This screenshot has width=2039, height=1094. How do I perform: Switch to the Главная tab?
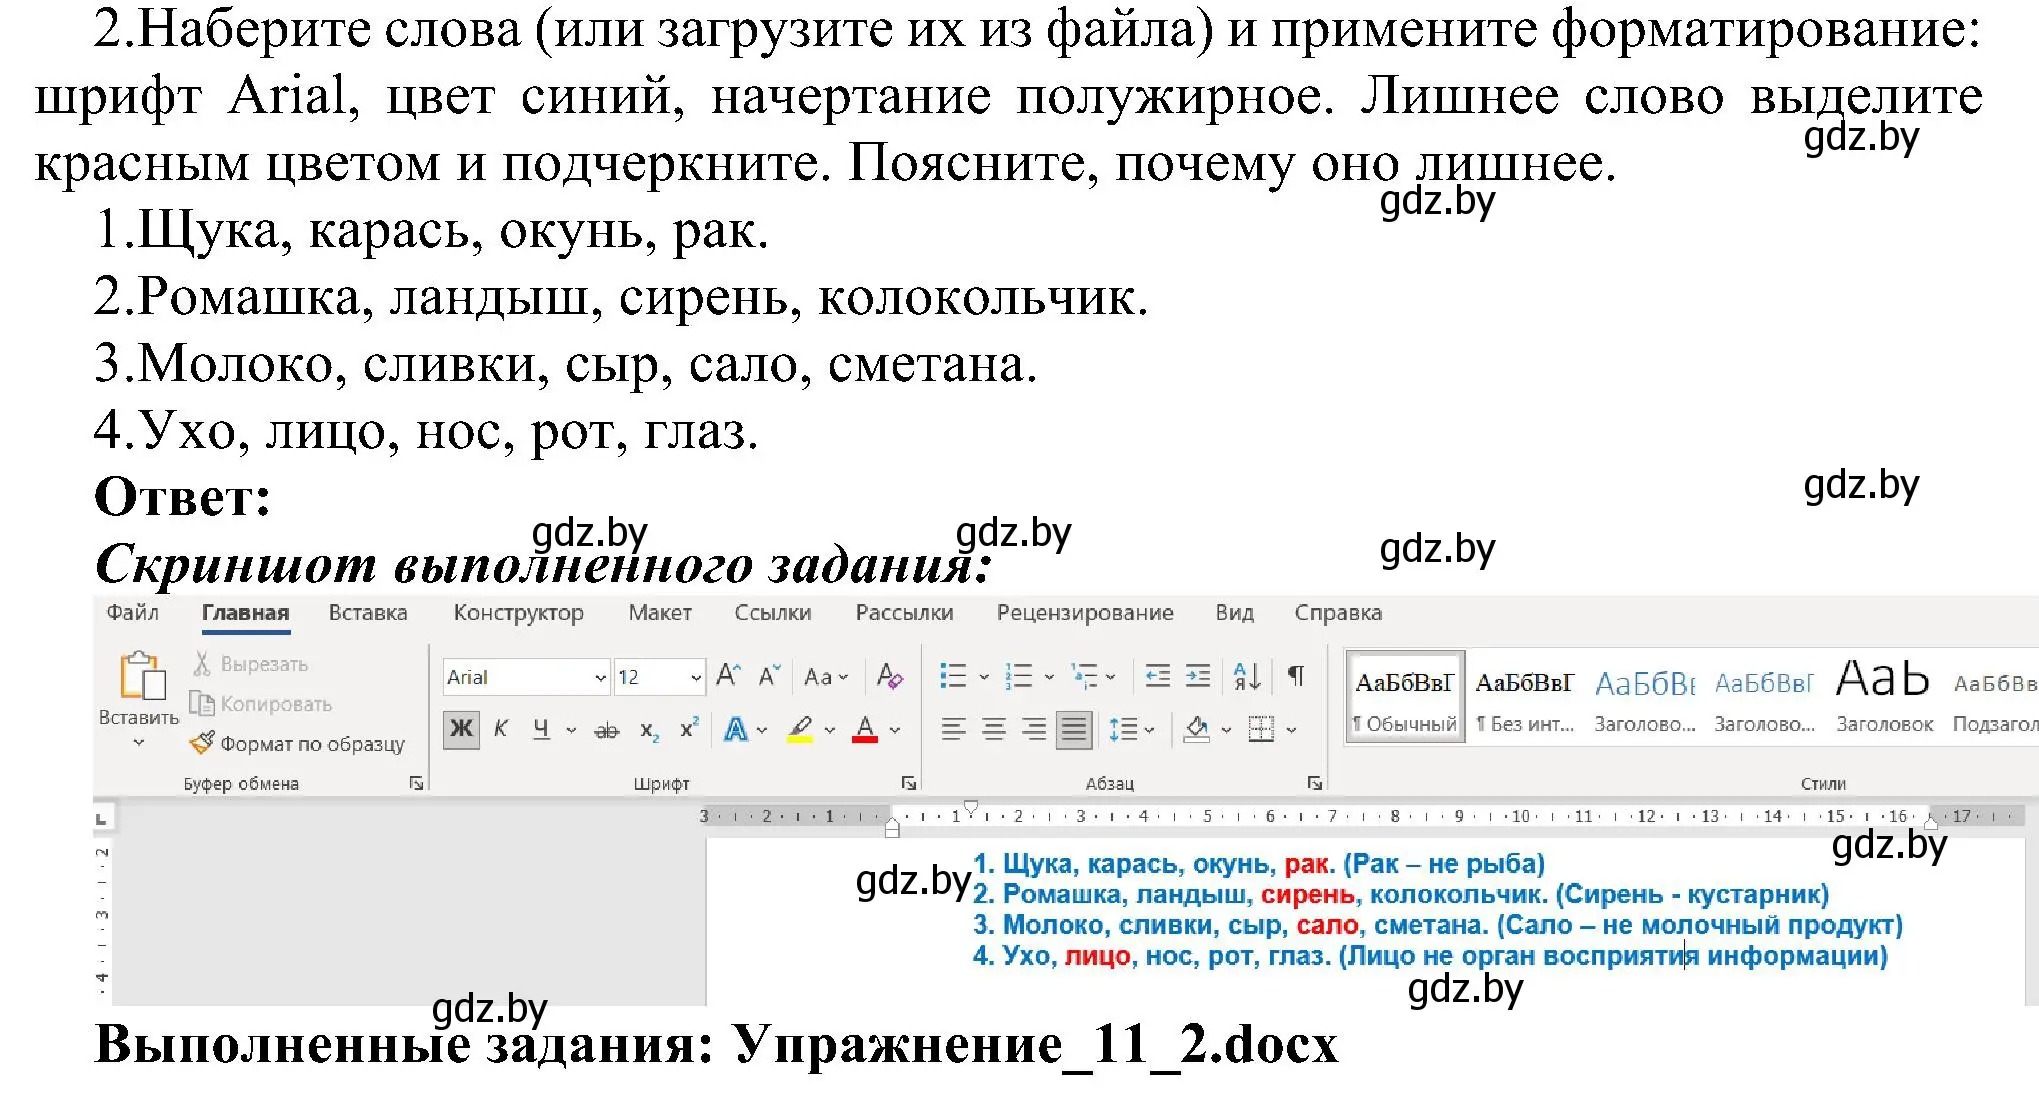click(246, 613)
